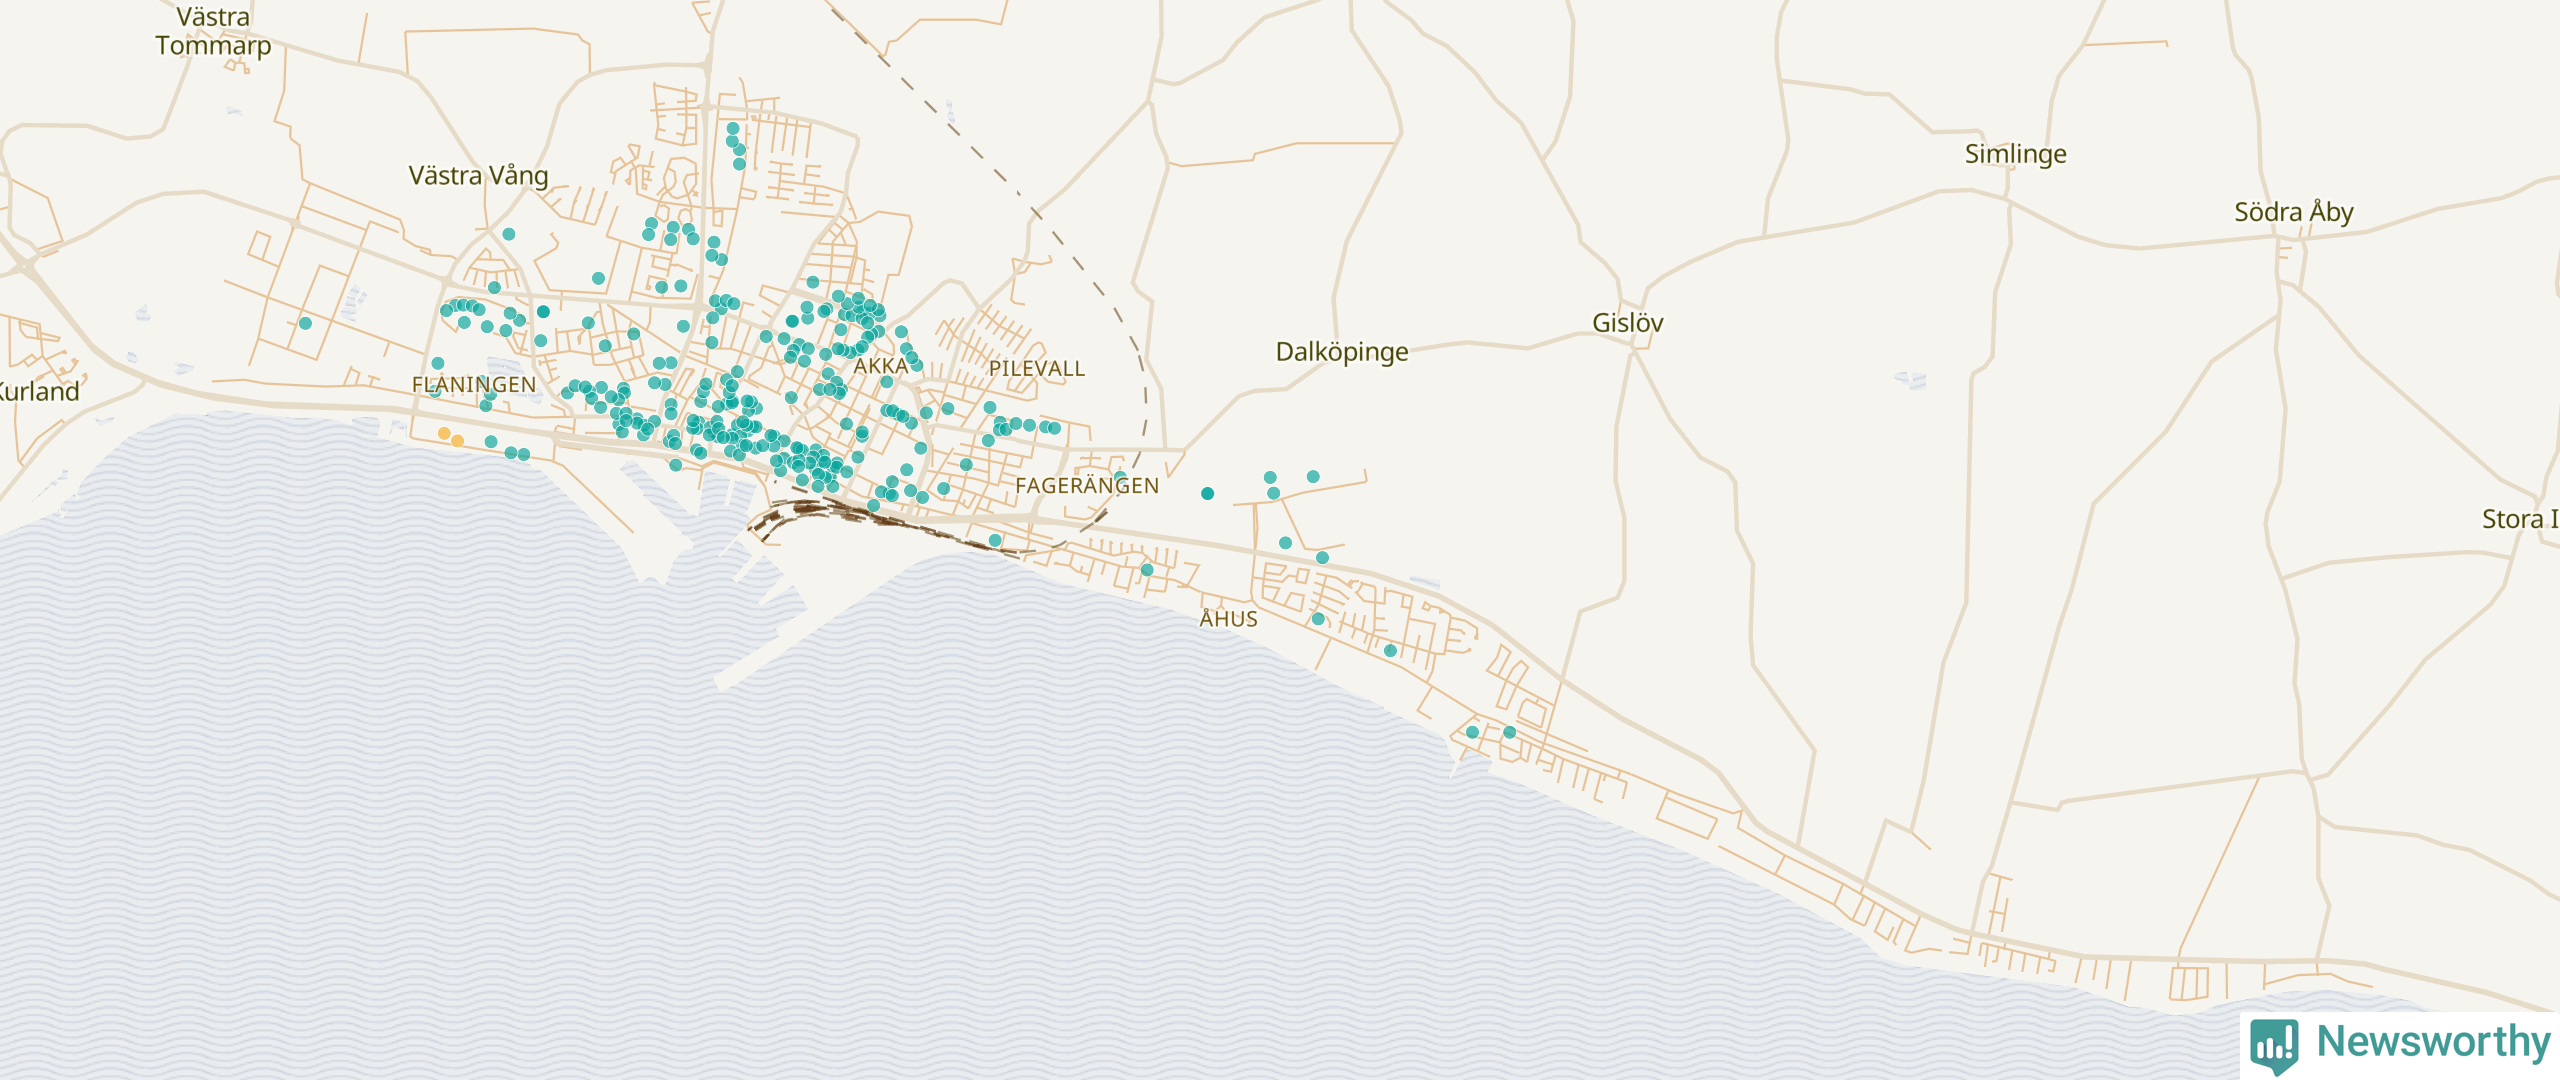The height and width of the screenshot is (1080, 2560).
Task: Click the teal marker nearest the ÅHUS label
Action: 1318,619
